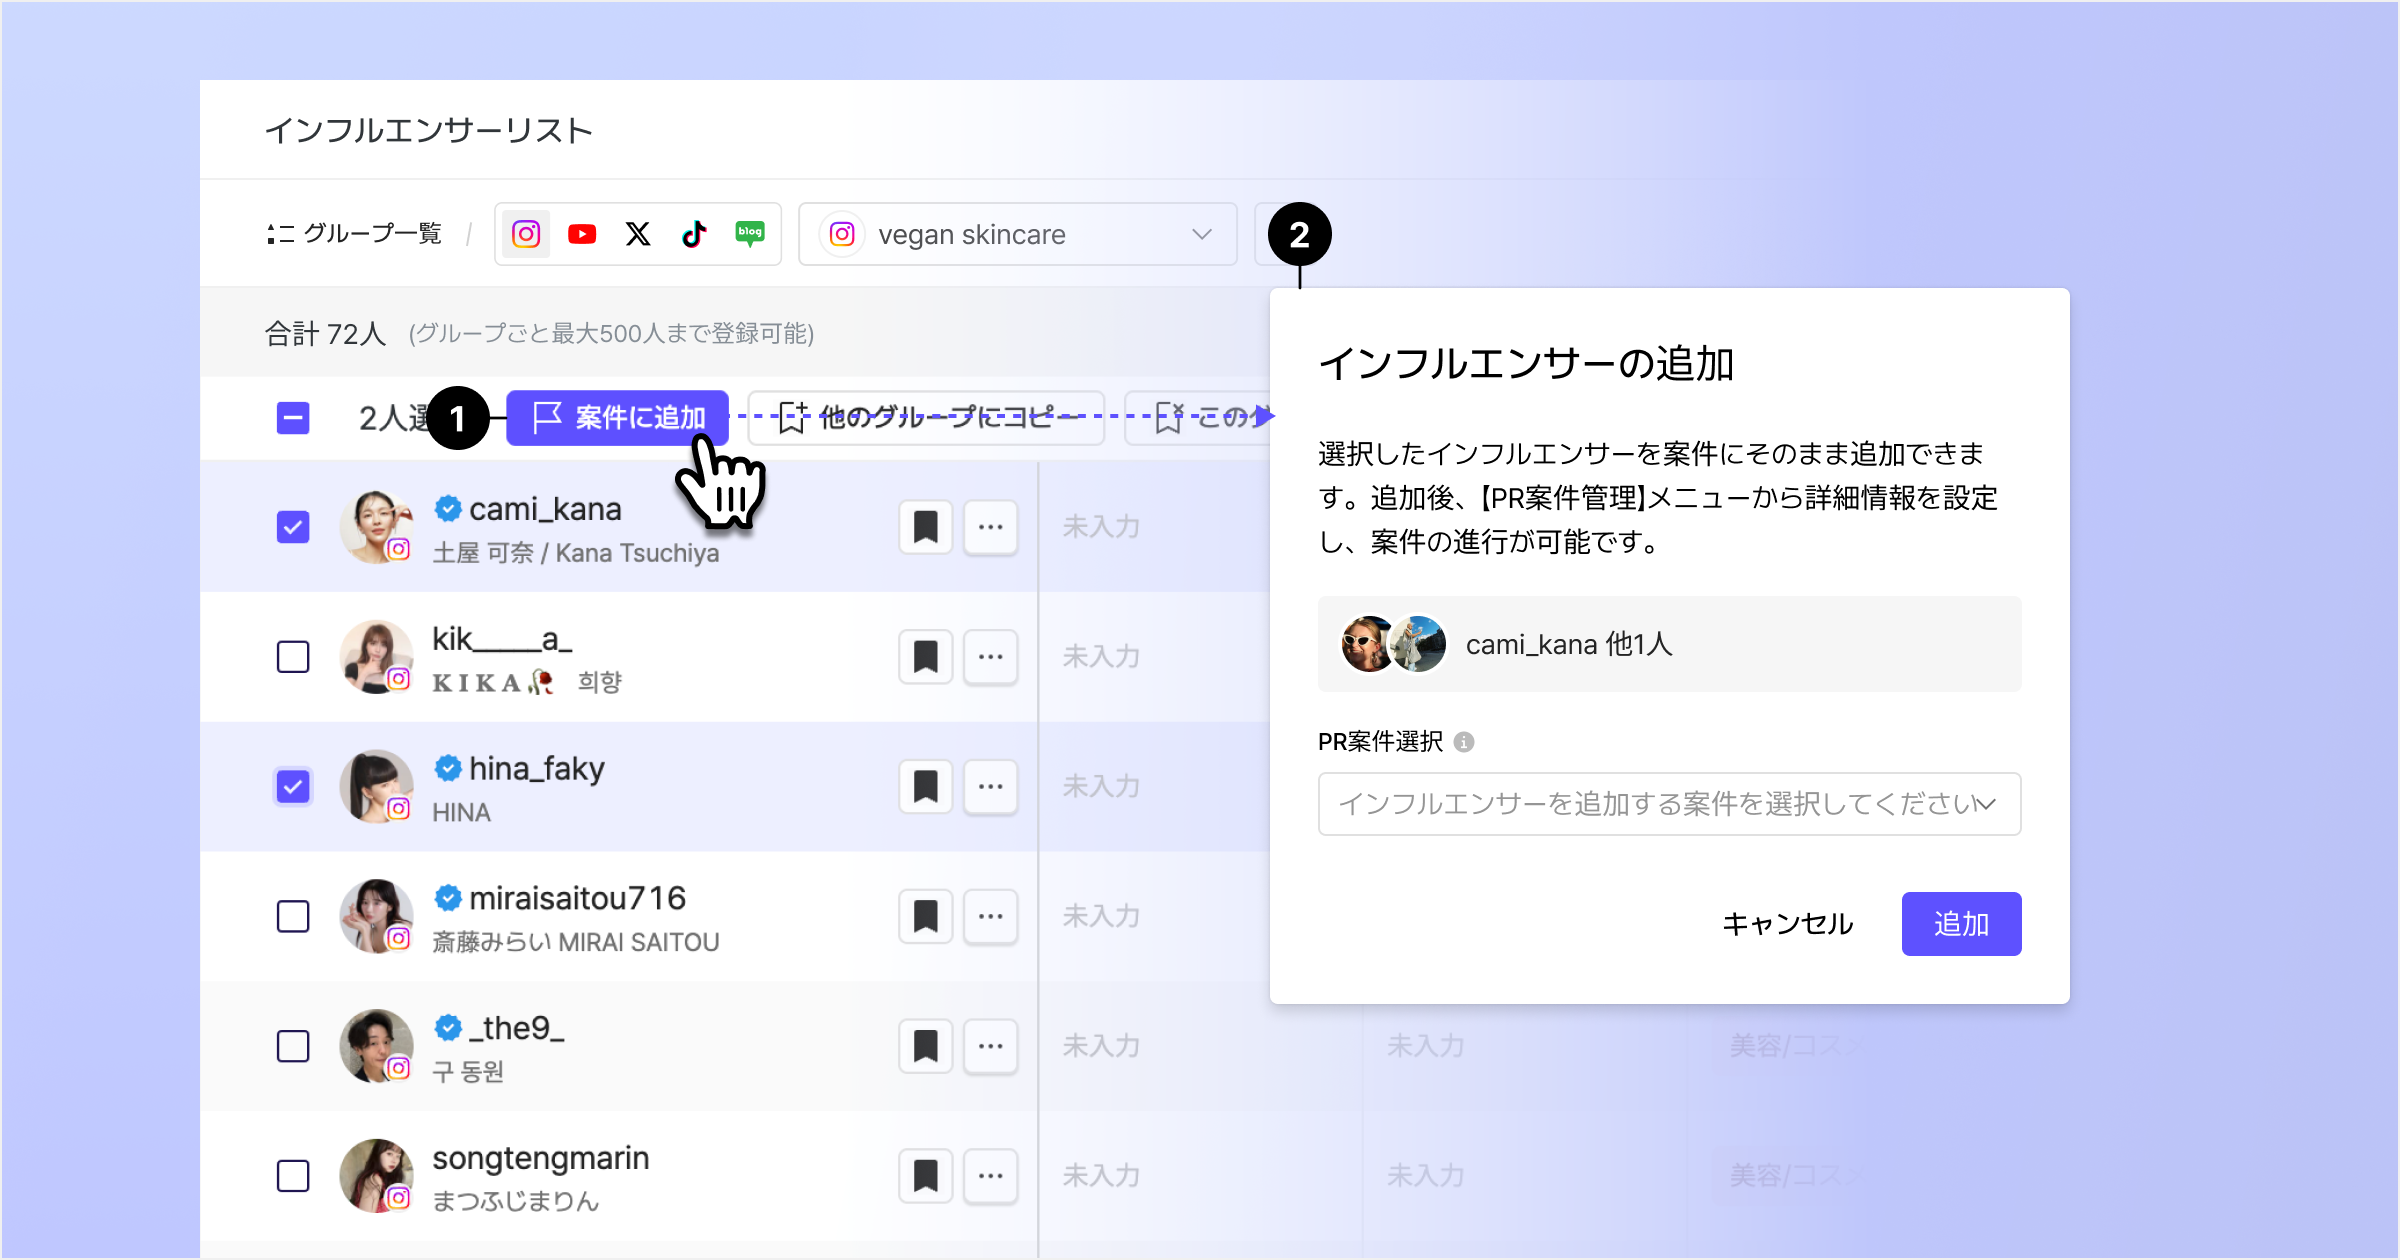Choose the TikTok platform icon
This screenshot has width=2400, height=1260.
pyautogui.click(x=694, y=234)
